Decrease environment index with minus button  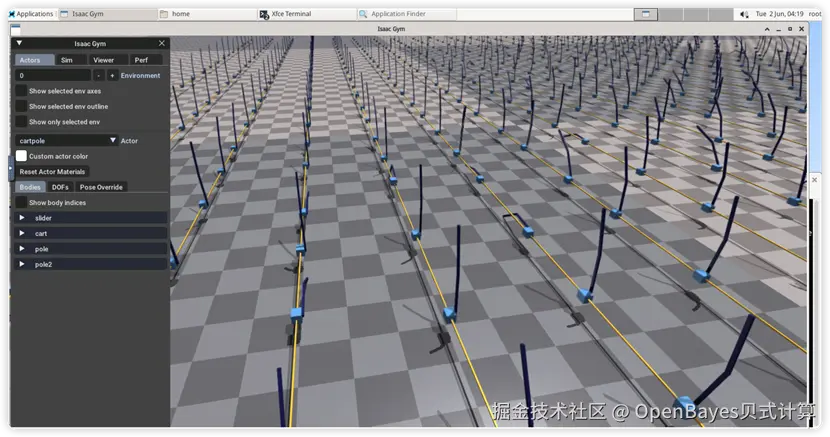[x=99, y=76]
